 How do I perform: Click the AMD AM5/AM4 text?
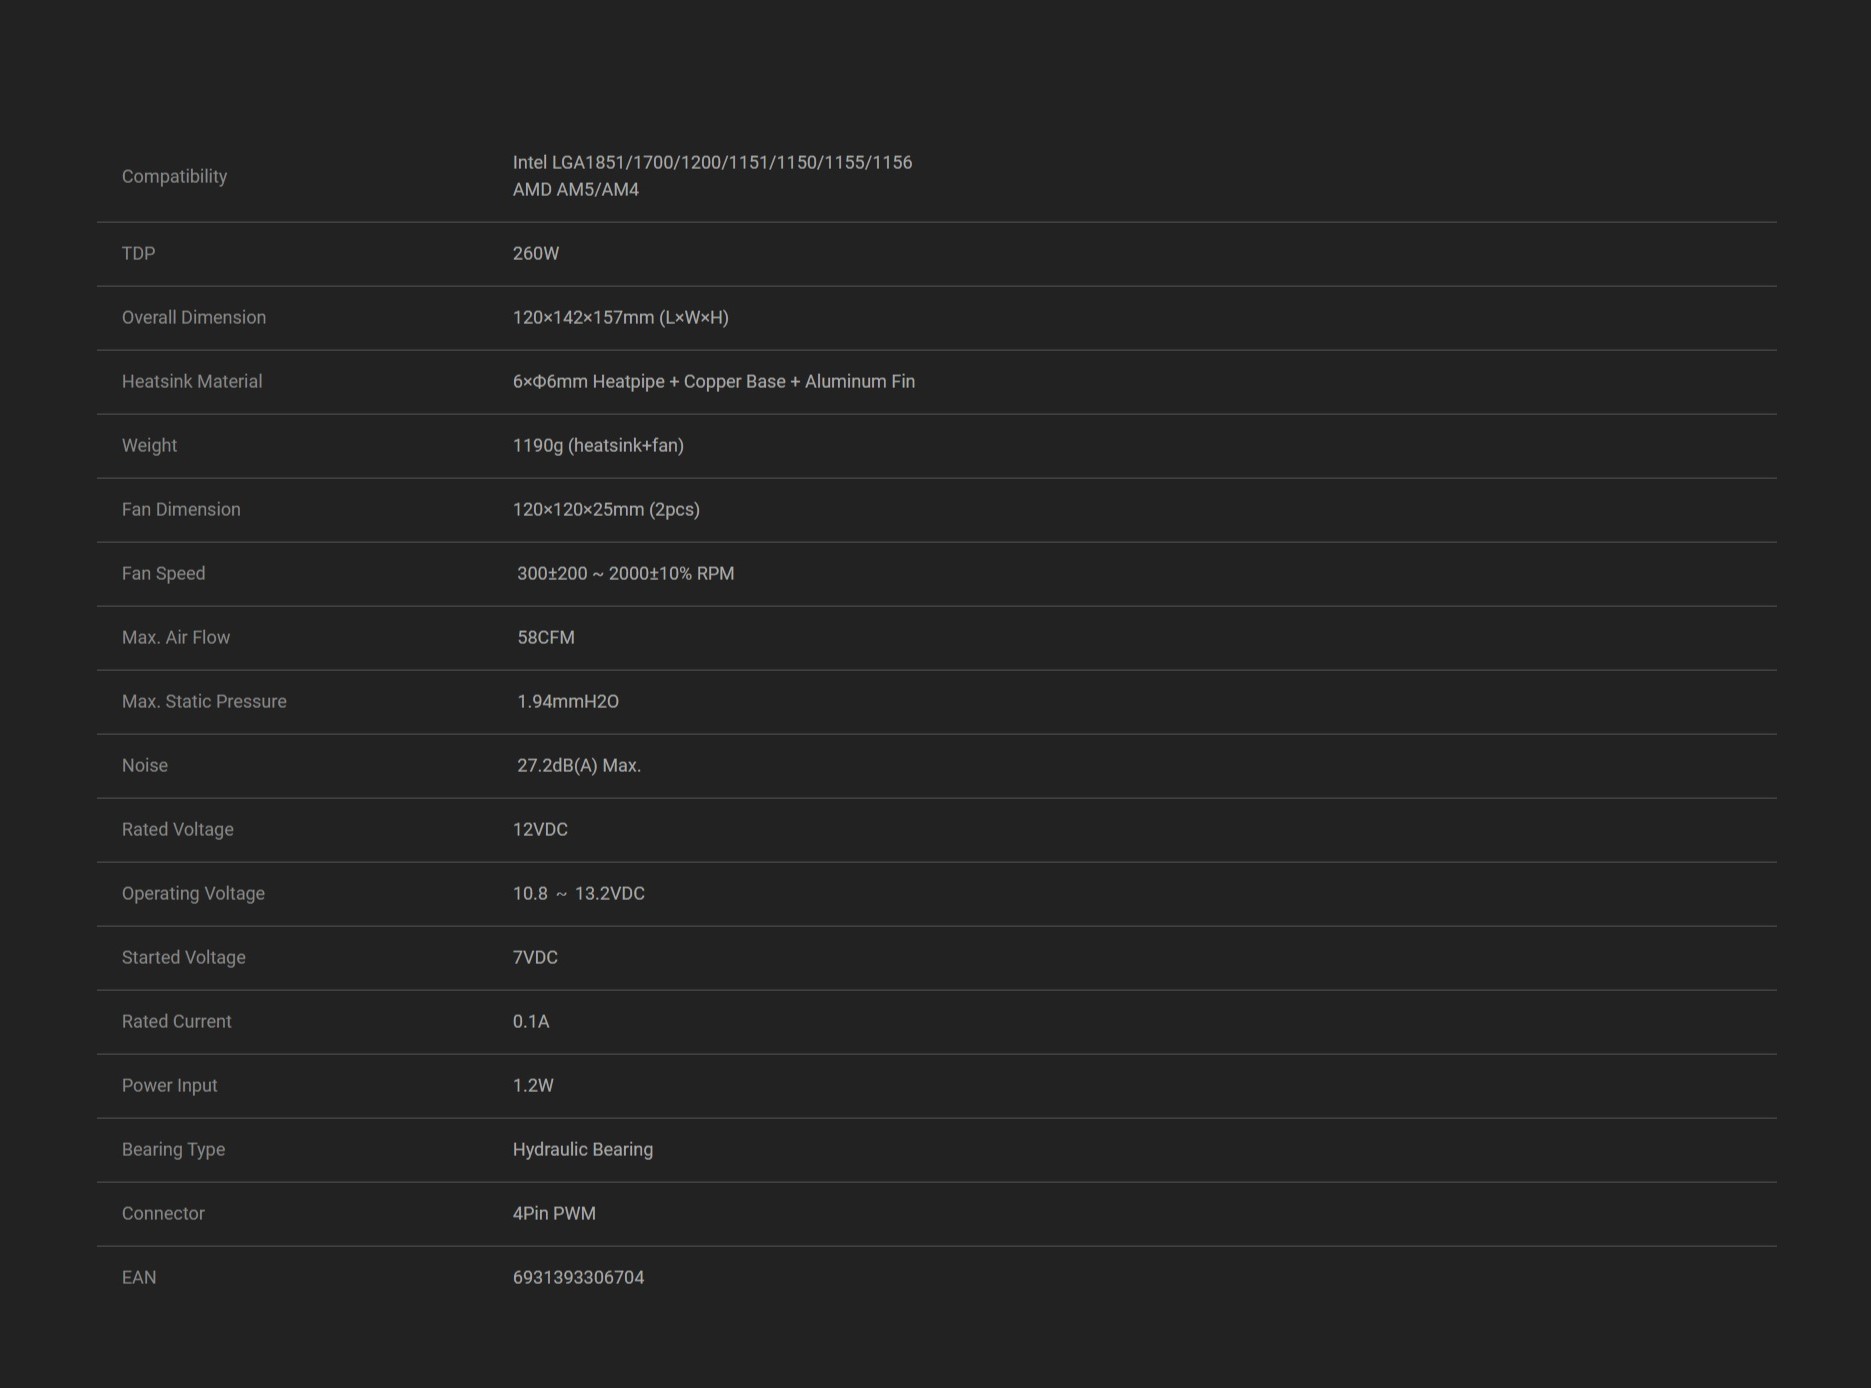click(x=575, y=190)
